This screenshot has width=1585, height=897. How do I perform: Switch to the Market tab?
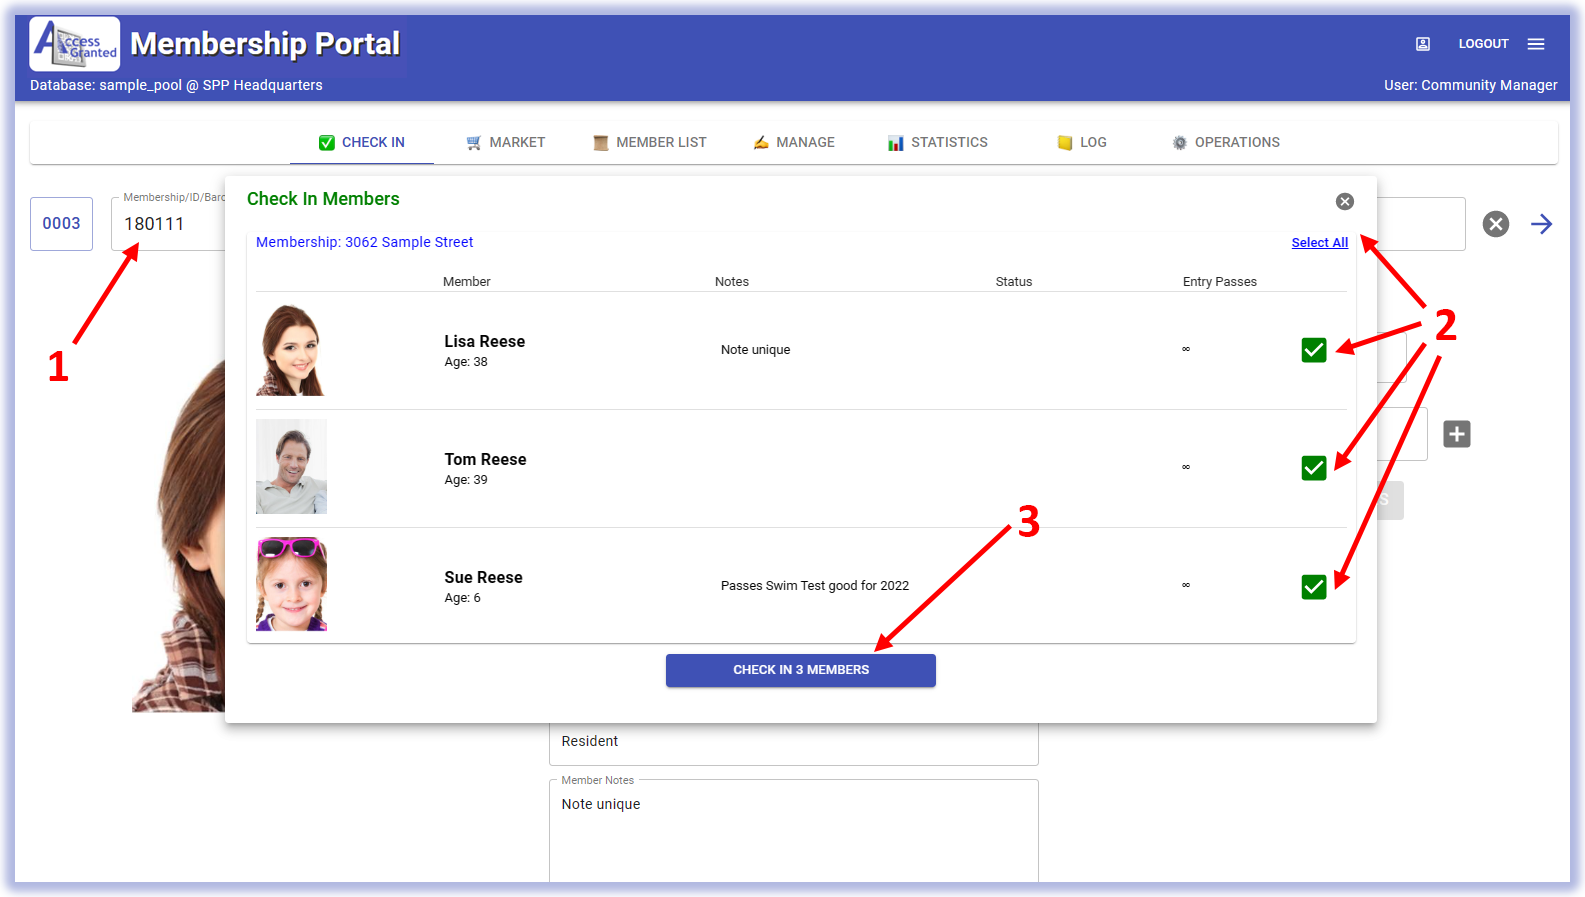tap(506, 143)
